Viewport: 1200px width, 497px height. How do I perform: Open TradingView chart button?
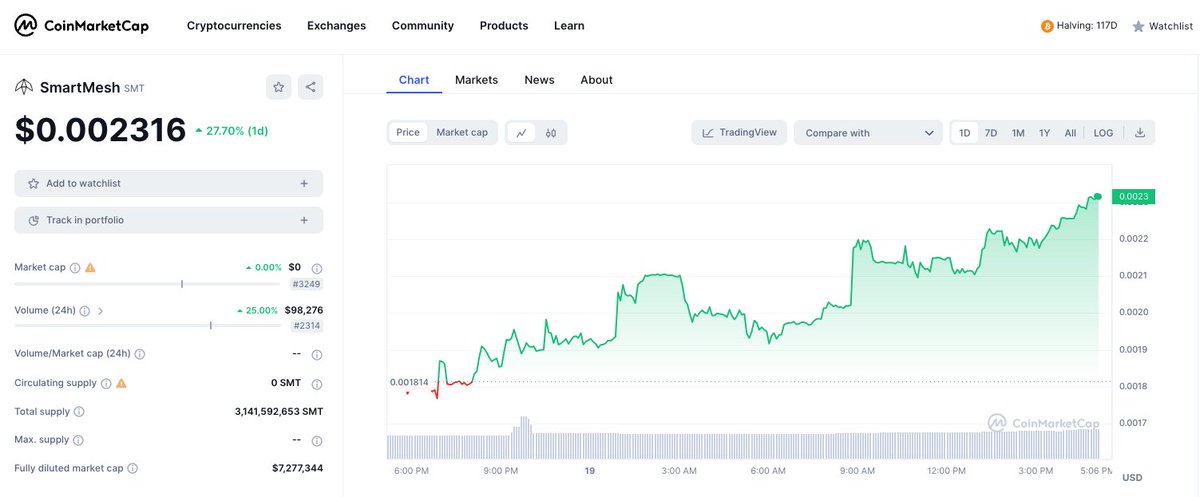[739, 133]
